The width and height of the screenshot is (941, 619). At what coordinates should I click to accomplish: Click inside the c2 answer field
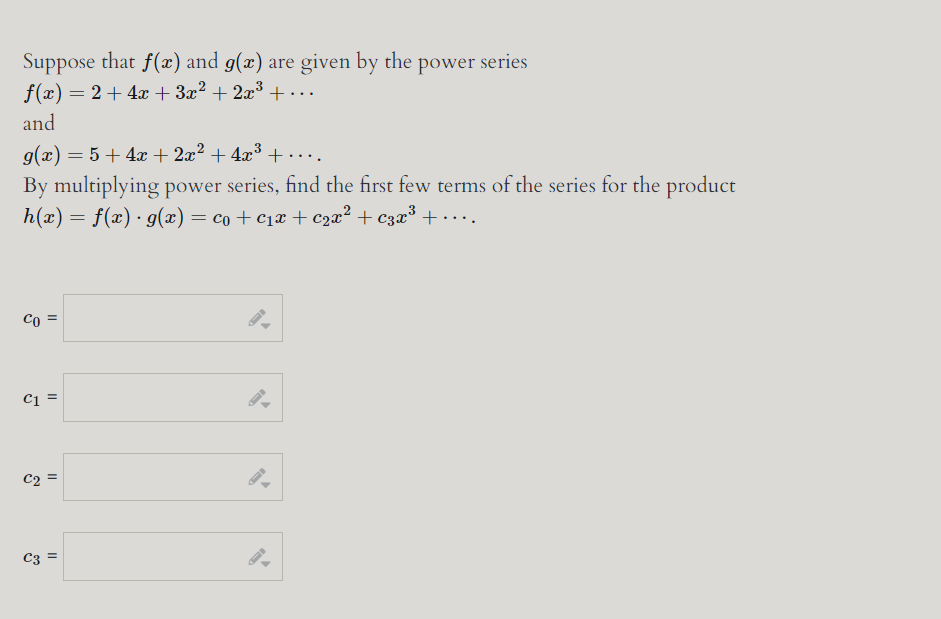click(150, 476)
